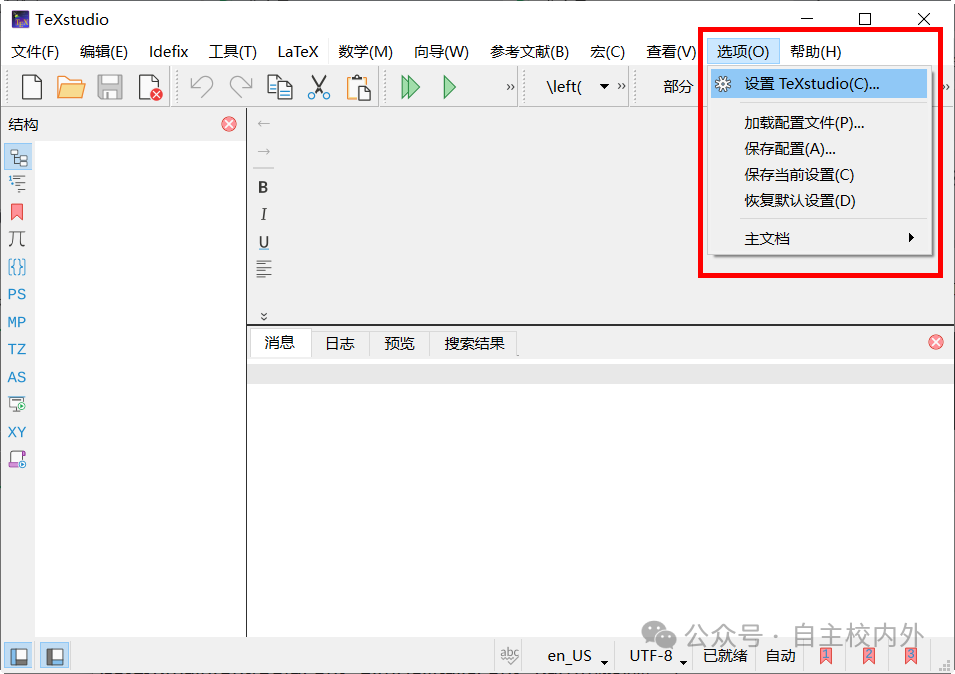Image resolution: width=955 pixels, height=674 pixels.
Task: Compile with the single green arrow
Action: tap(449, 87)
